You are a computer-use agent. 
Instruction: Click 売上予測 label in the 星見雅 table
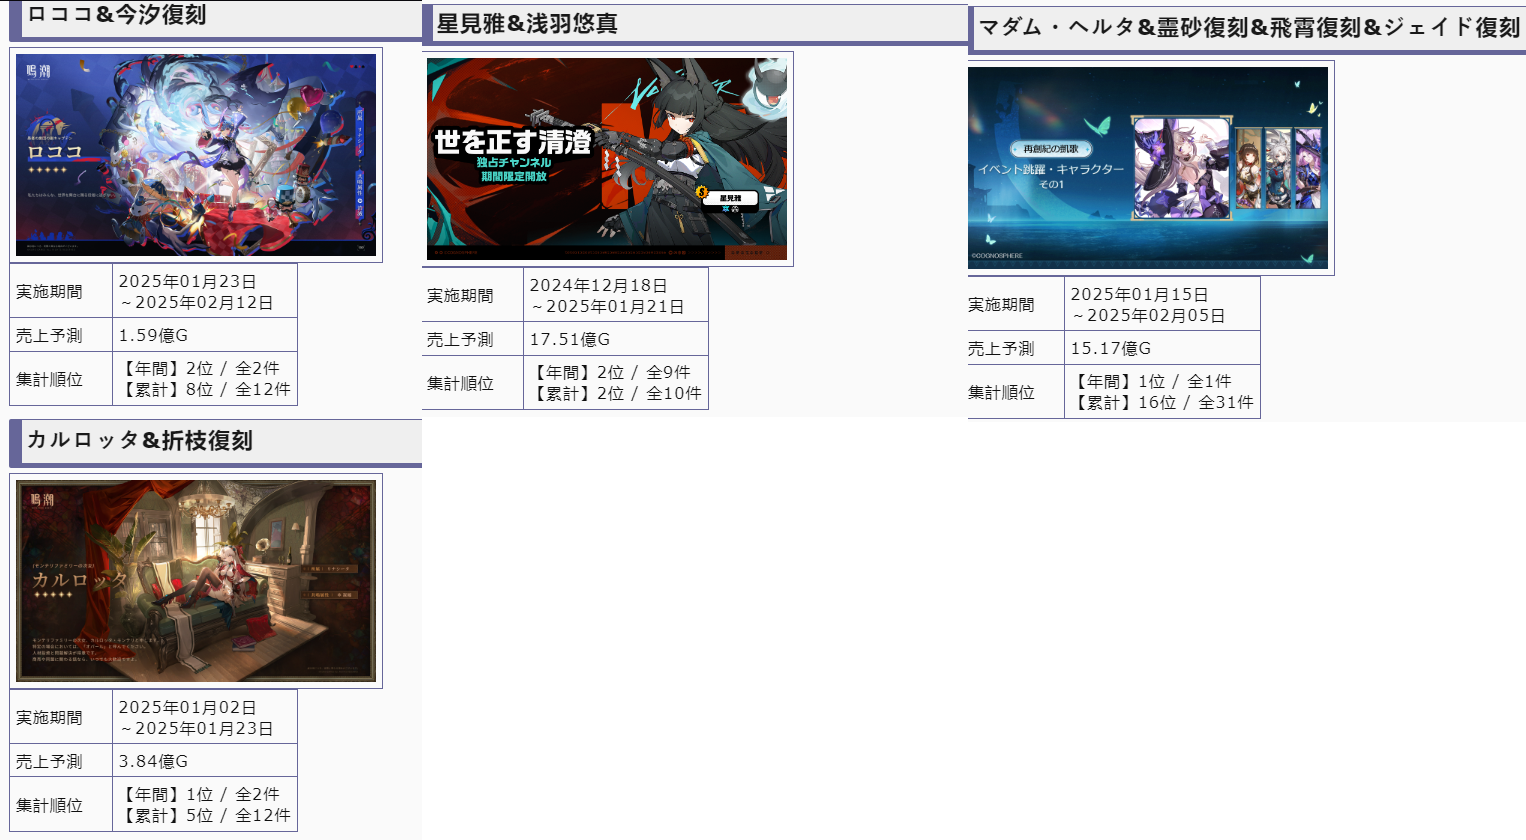pos(460,340)
